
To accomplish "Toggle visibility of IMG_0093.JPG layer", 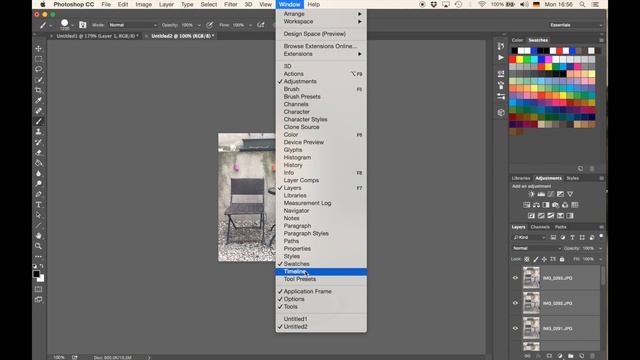I will click(x=515, y=303).
